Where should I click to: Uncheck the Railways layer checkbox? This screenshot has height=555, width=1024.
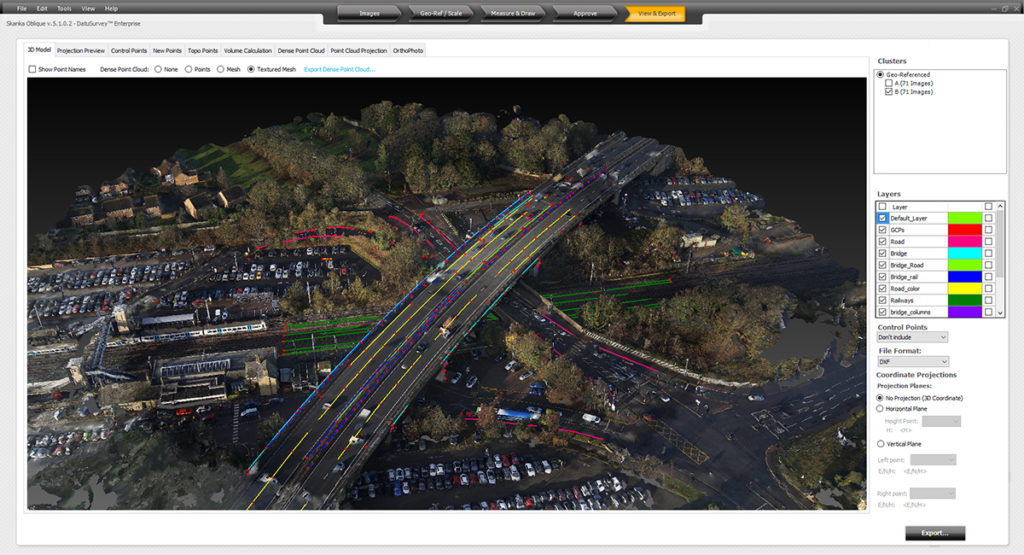[882, 300]
